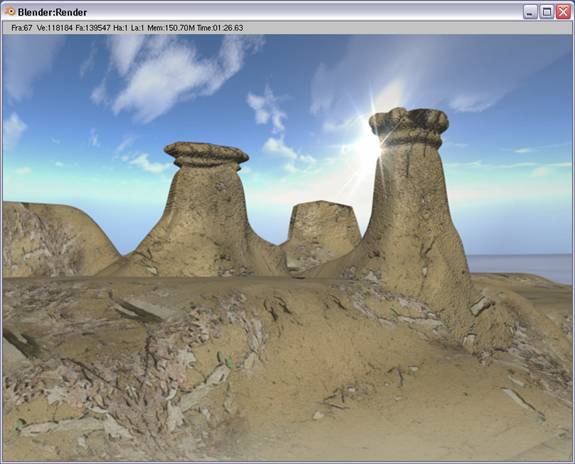This screenshot has width=575, height=464.
Task: Click the Fra:67 frame readout
Action: [22, 28]
